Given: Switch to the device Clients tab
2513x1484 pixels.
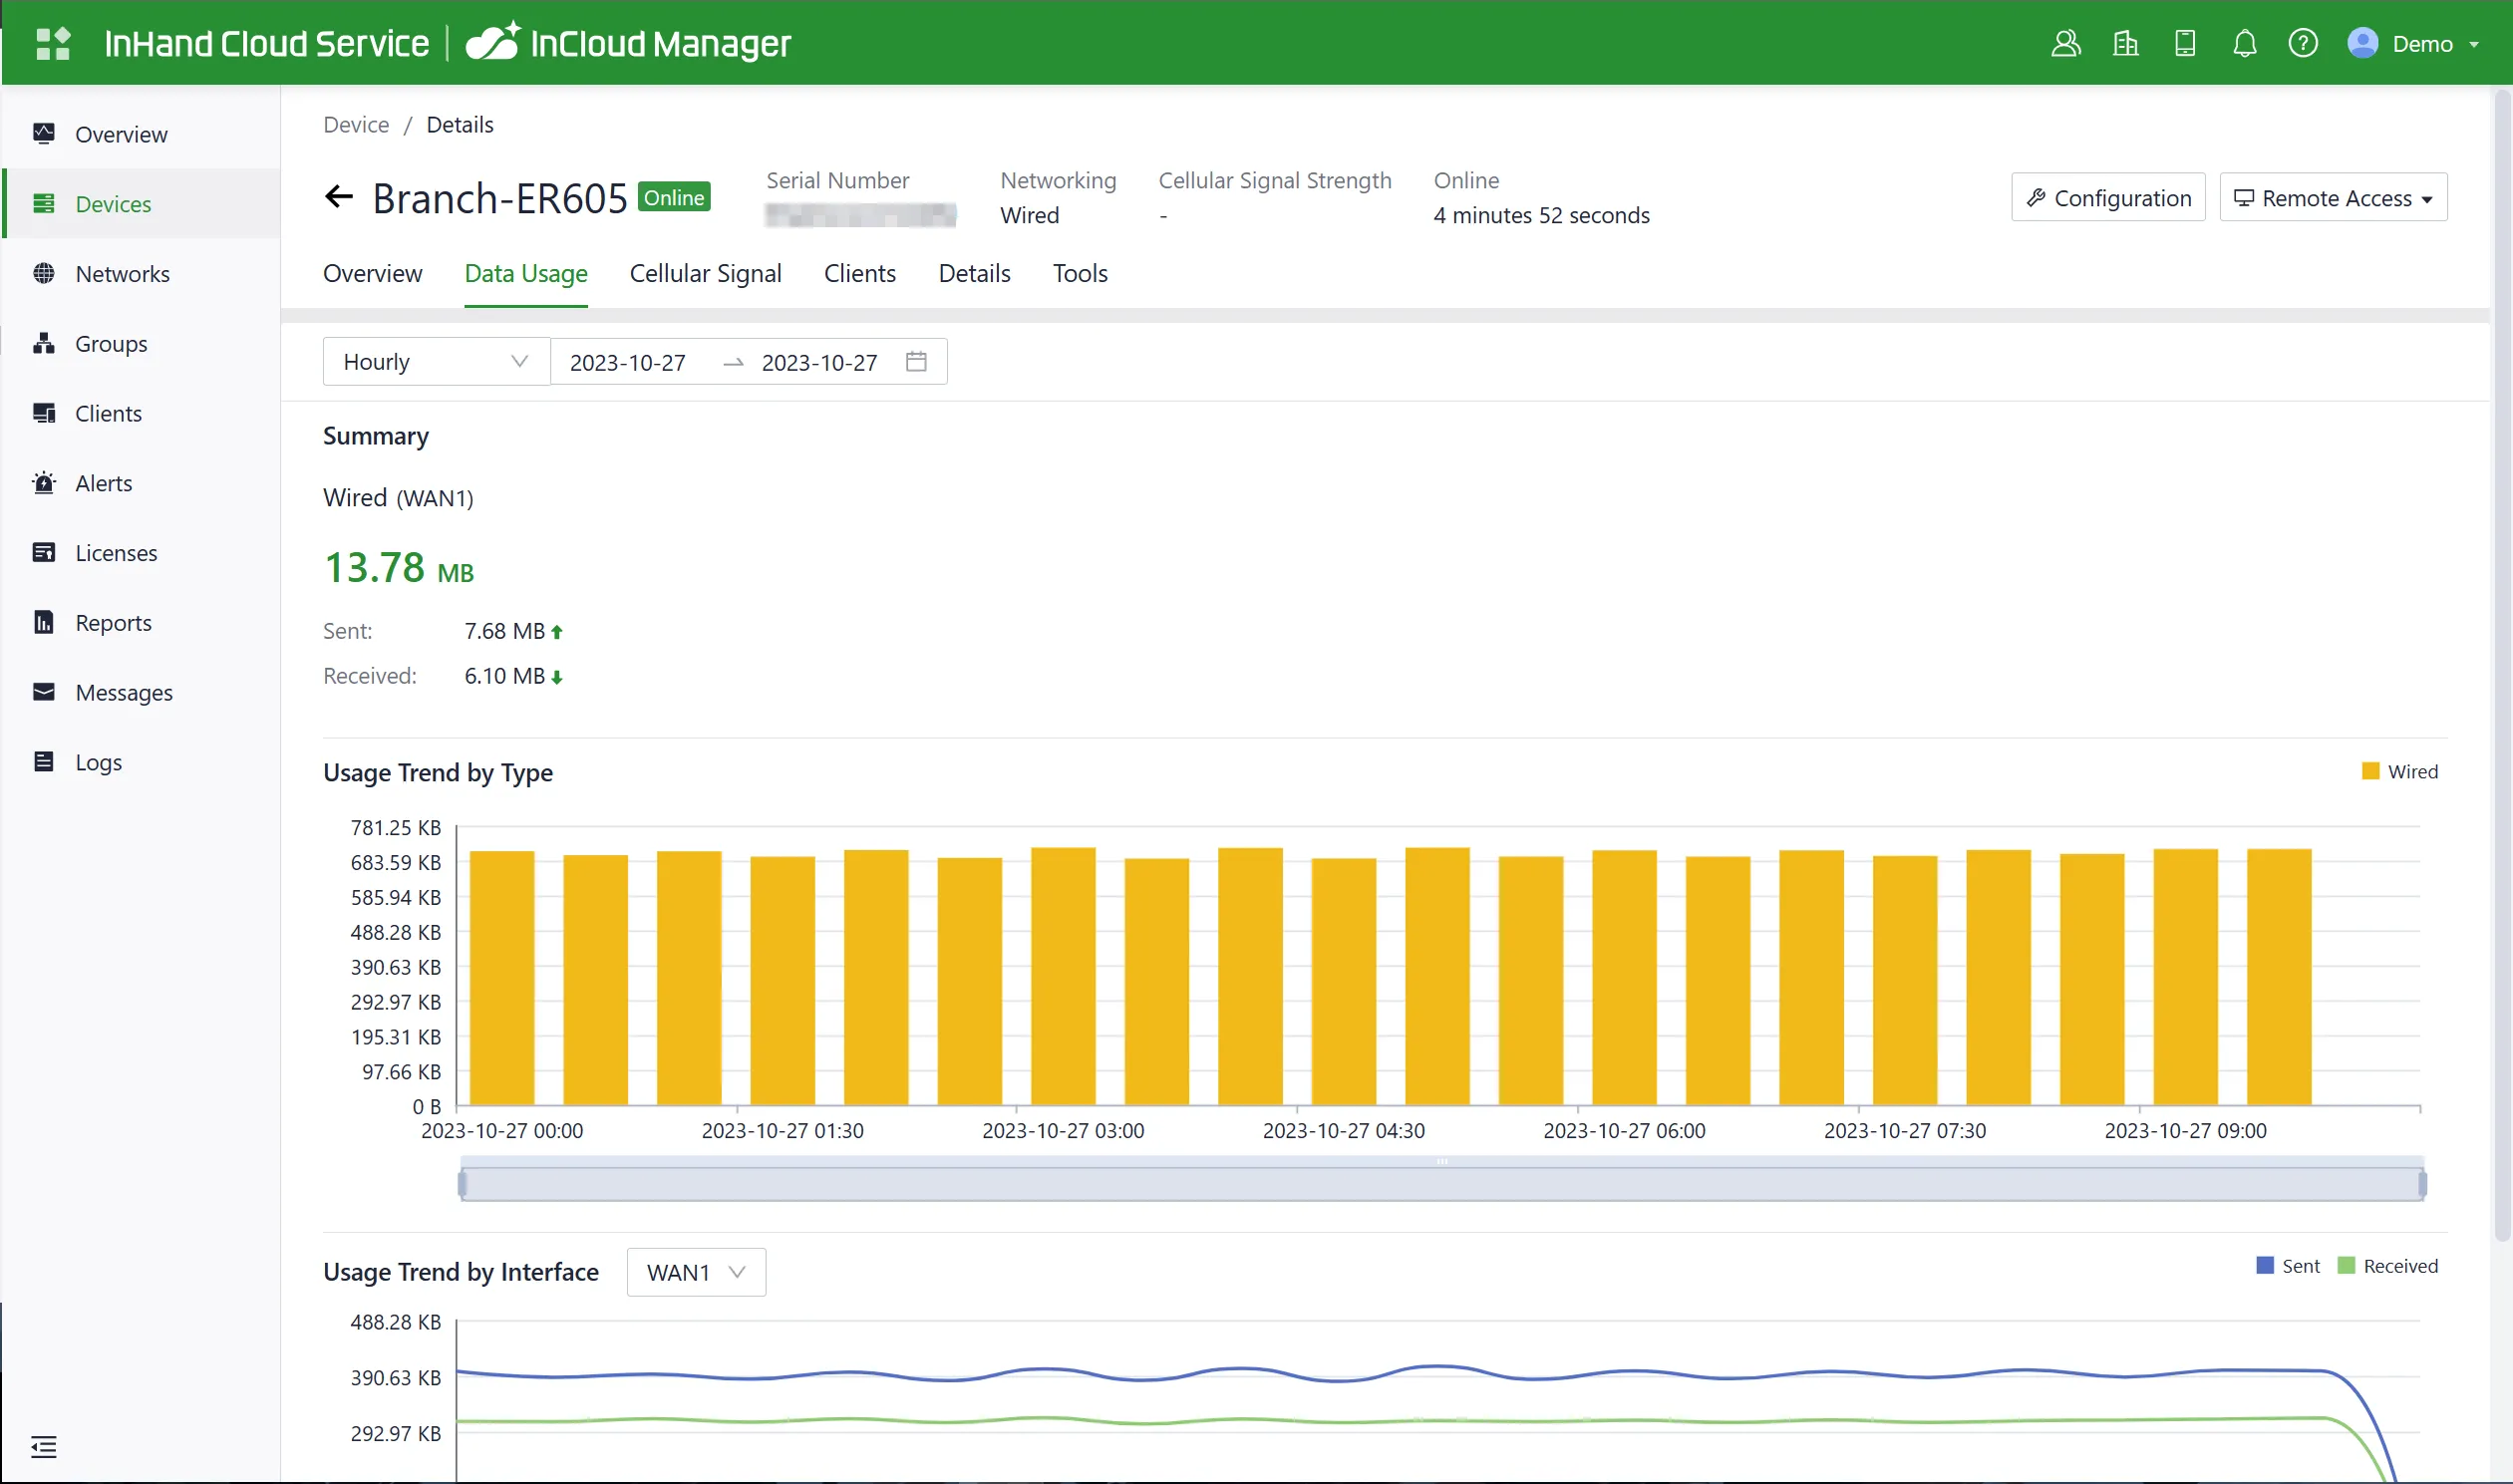Looking at the screenshot, I should click(x=859, y=273).
